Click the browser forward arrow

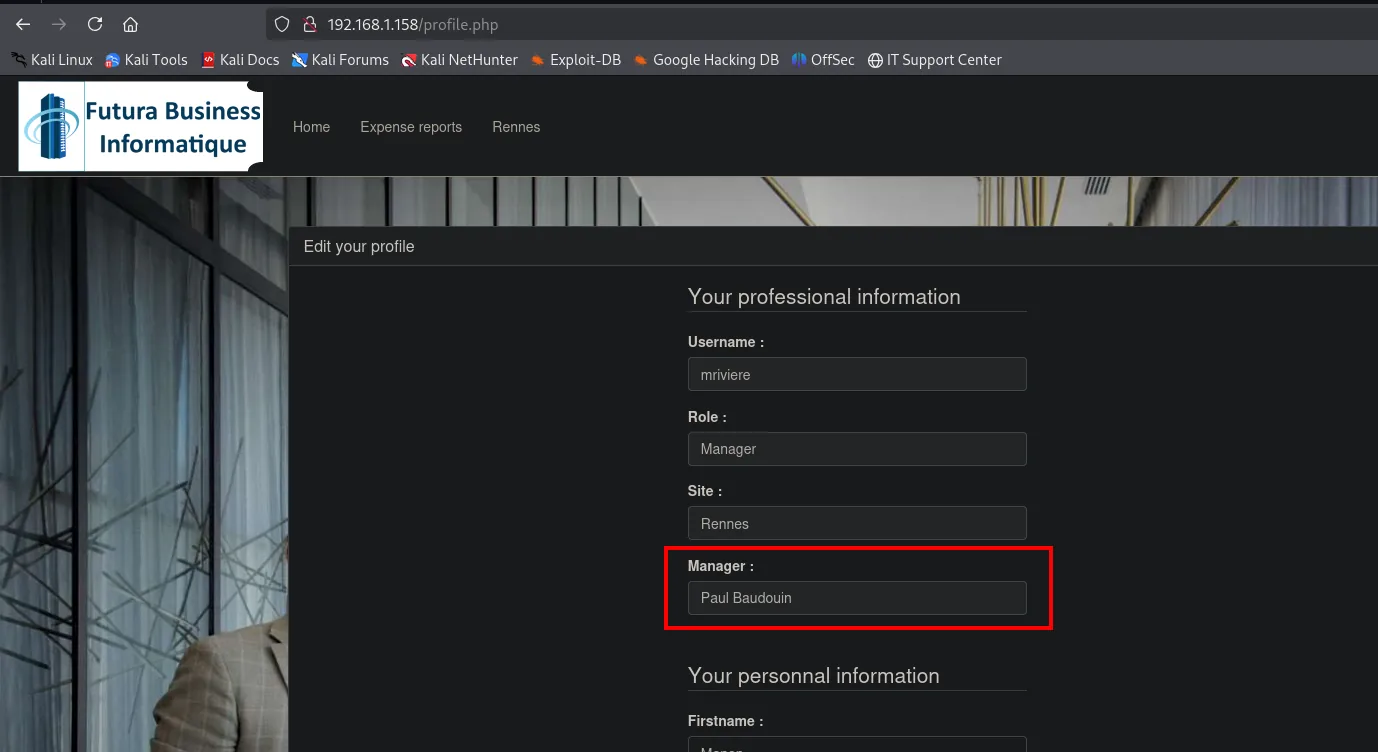[59, 24]
